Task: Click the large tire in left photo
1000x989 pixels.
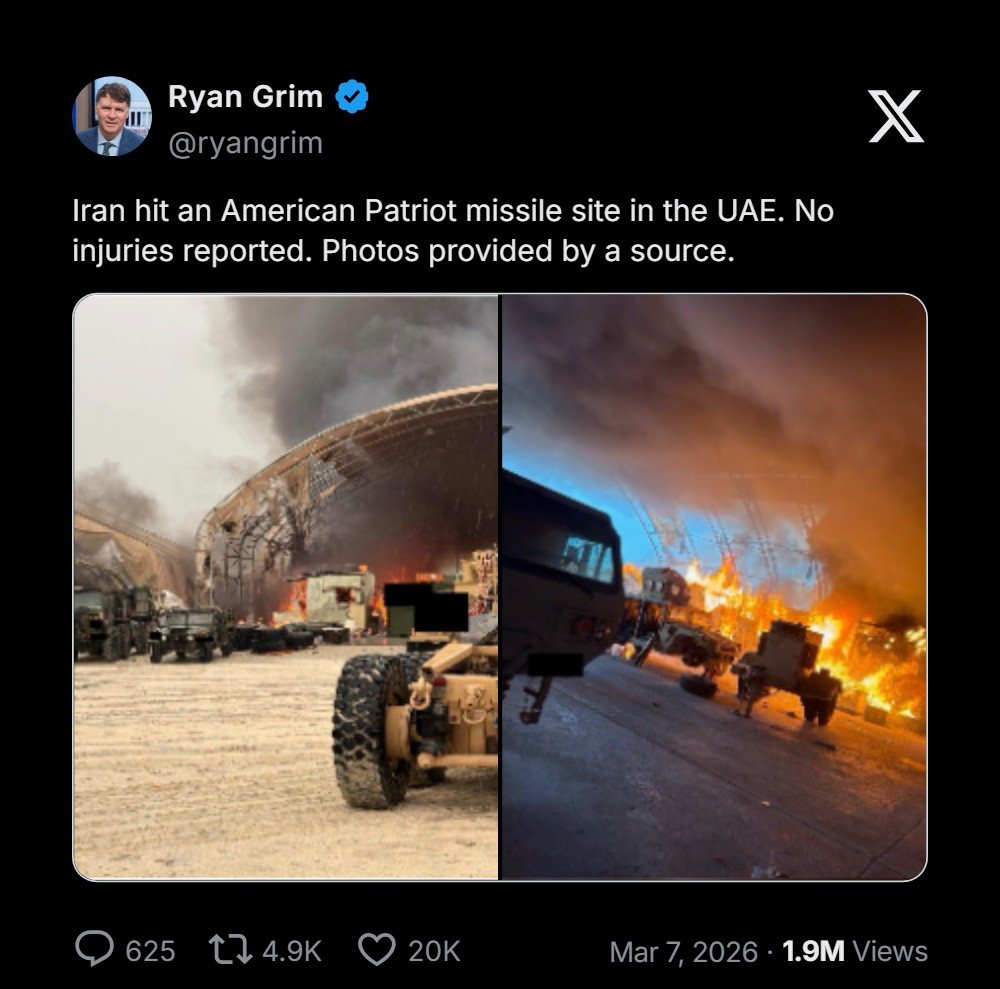Action: (x=368, y=731)
